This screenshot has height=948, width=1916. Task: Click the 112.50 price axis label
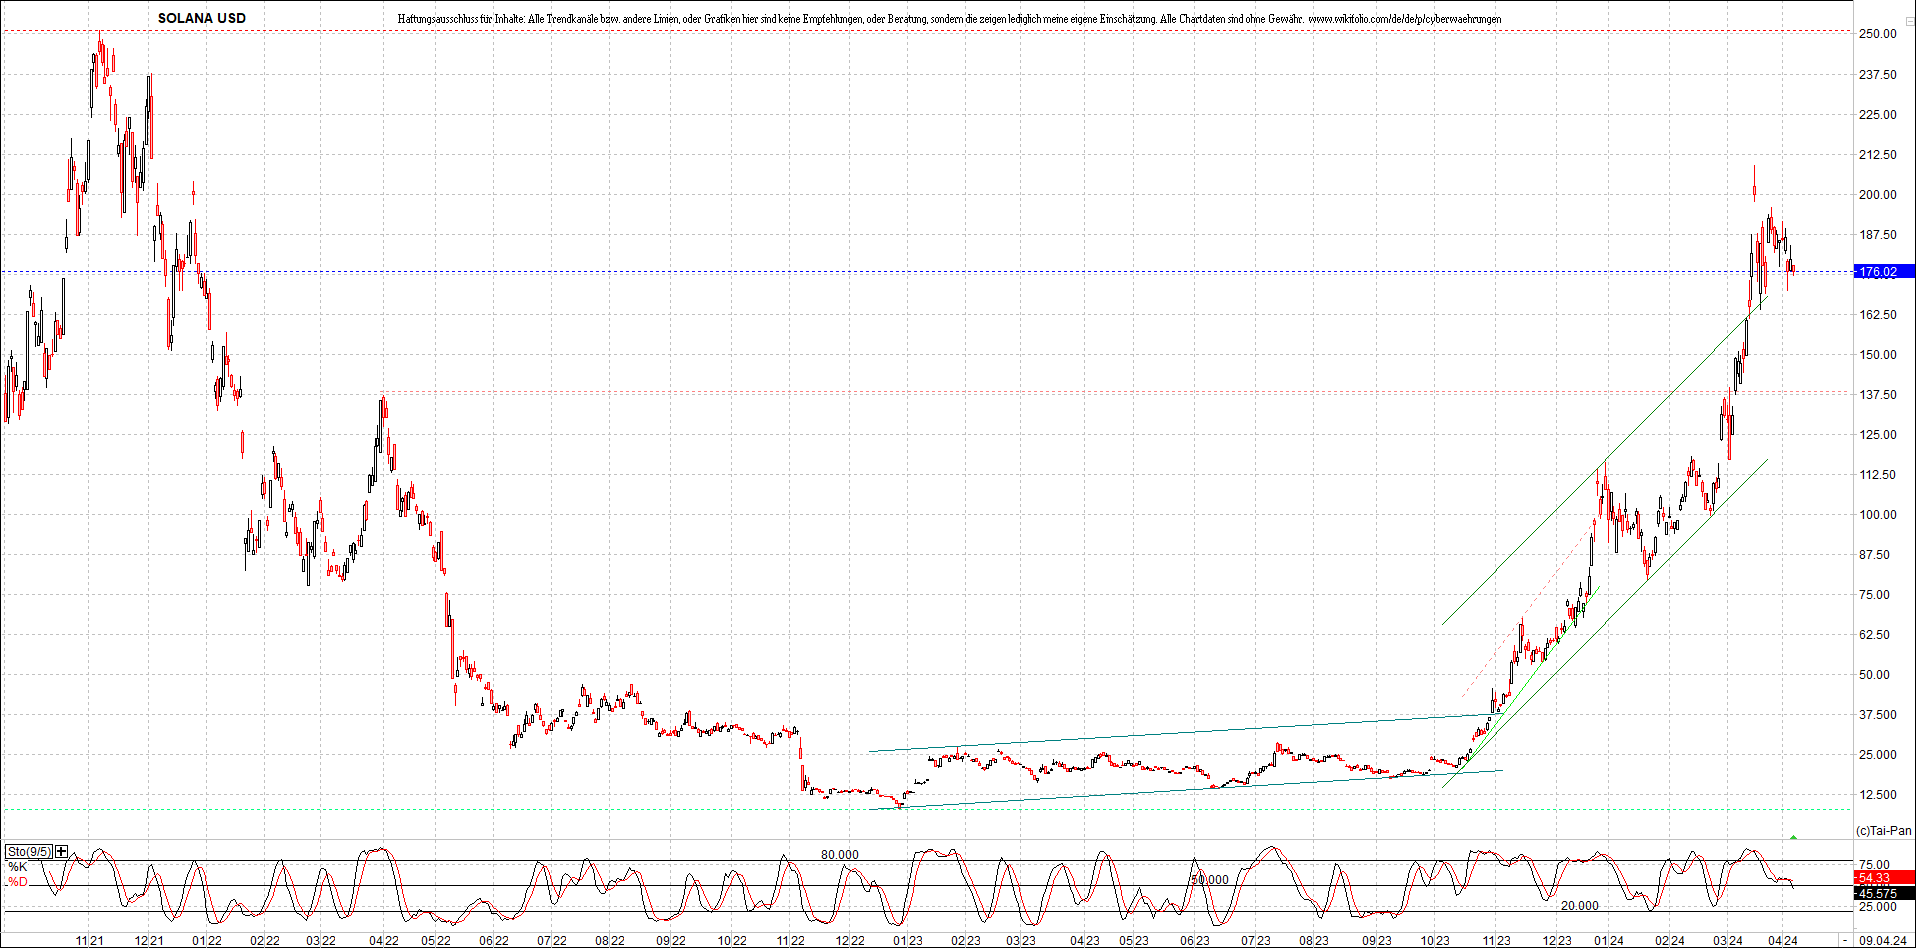[1877, 475]
